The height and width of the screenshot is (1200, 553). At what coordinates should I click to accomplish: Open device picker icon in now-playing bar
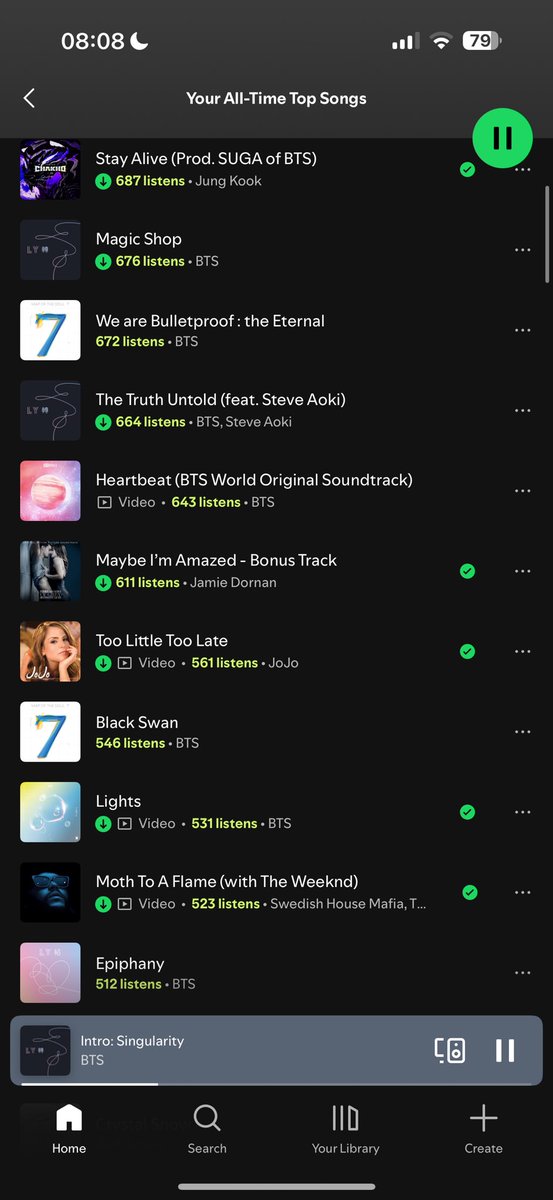[x=449, y=1050]
